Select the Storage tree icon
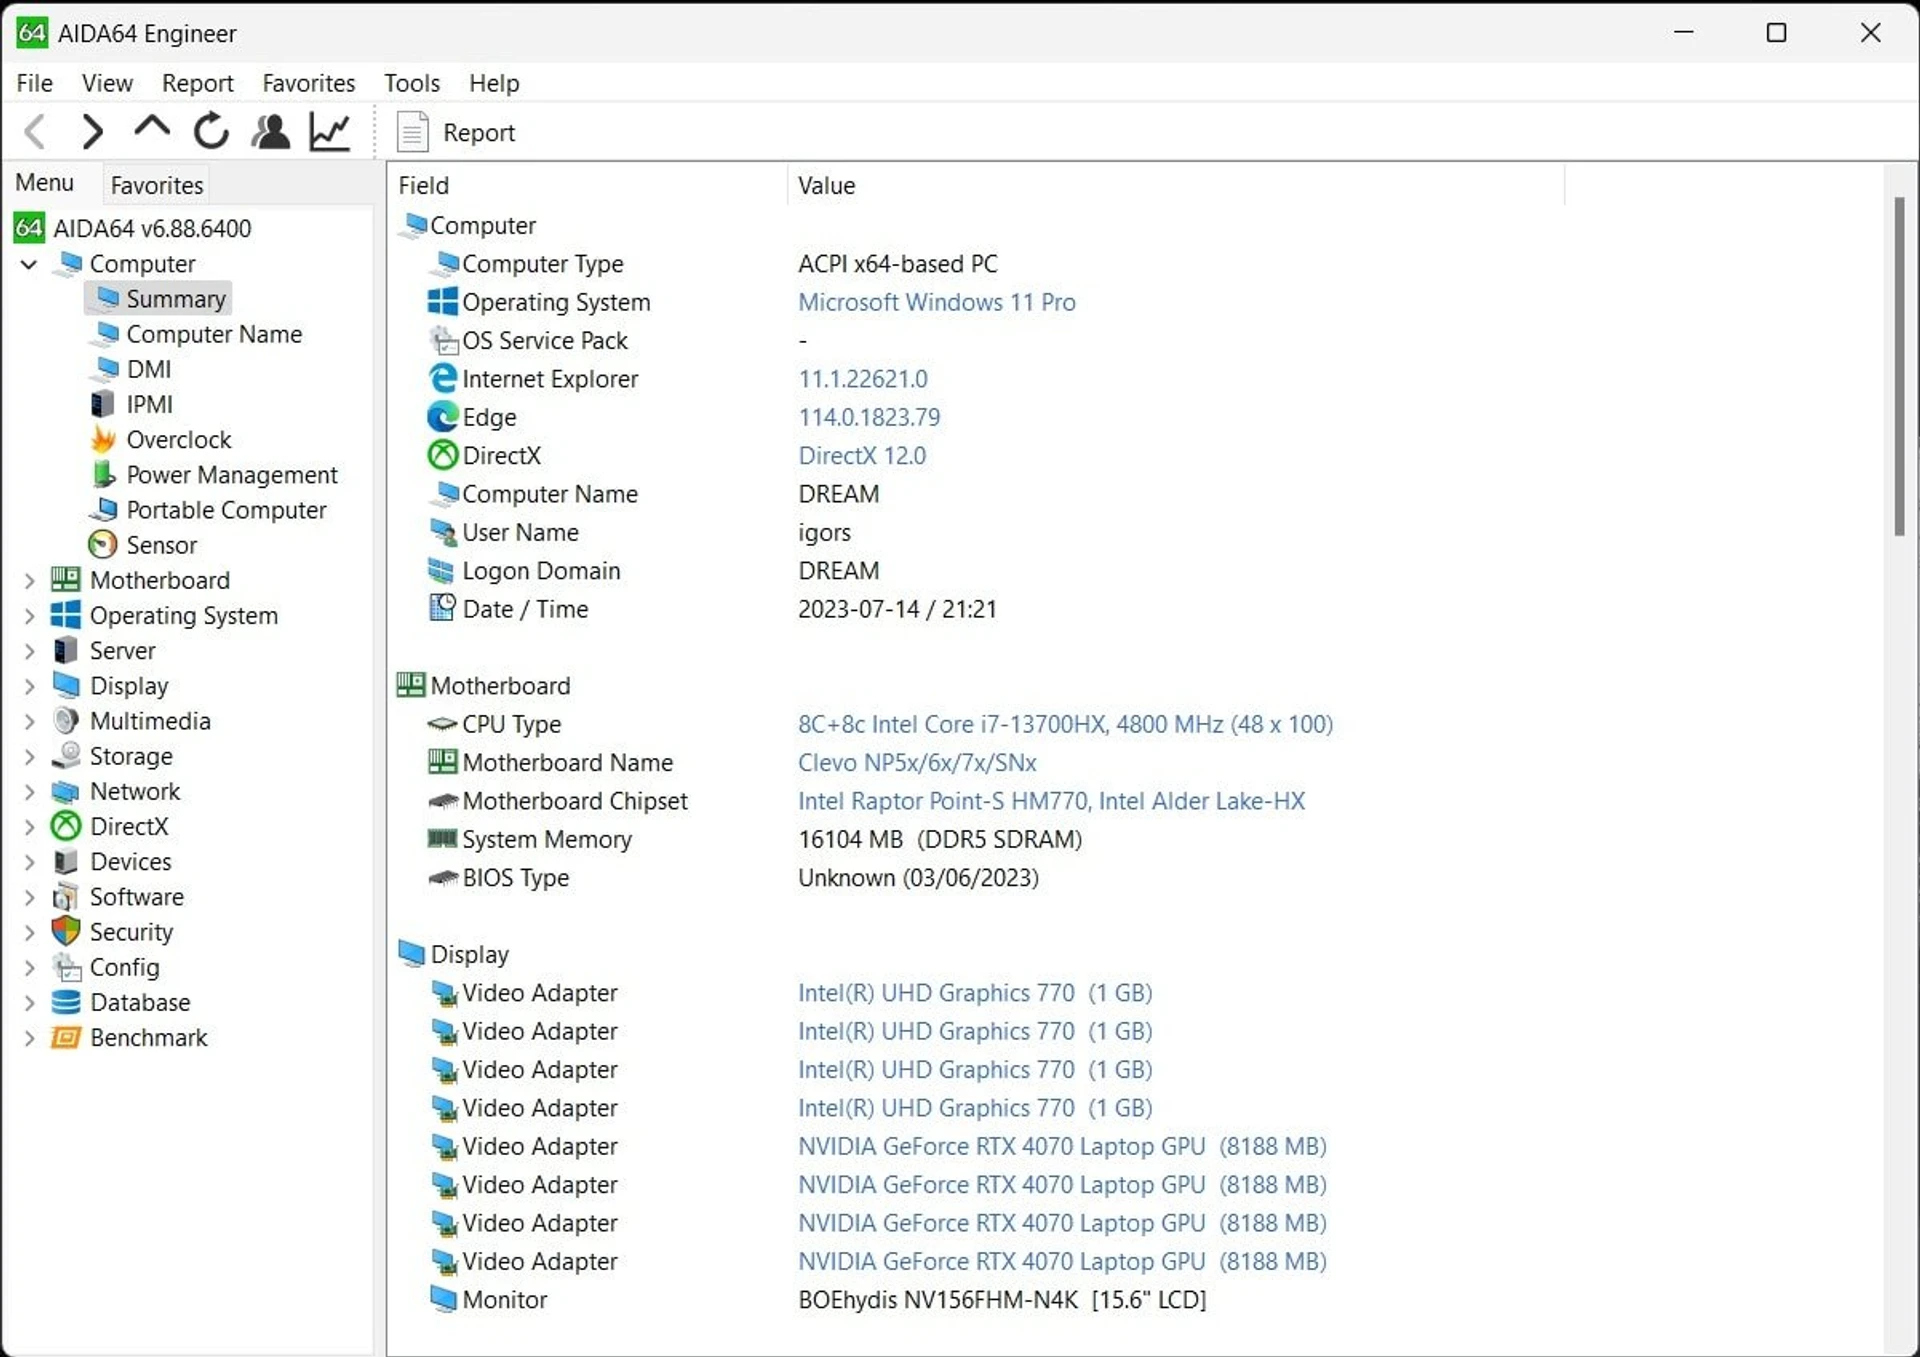Viewport: 1920px width, 1357px height. click(66, 755)
